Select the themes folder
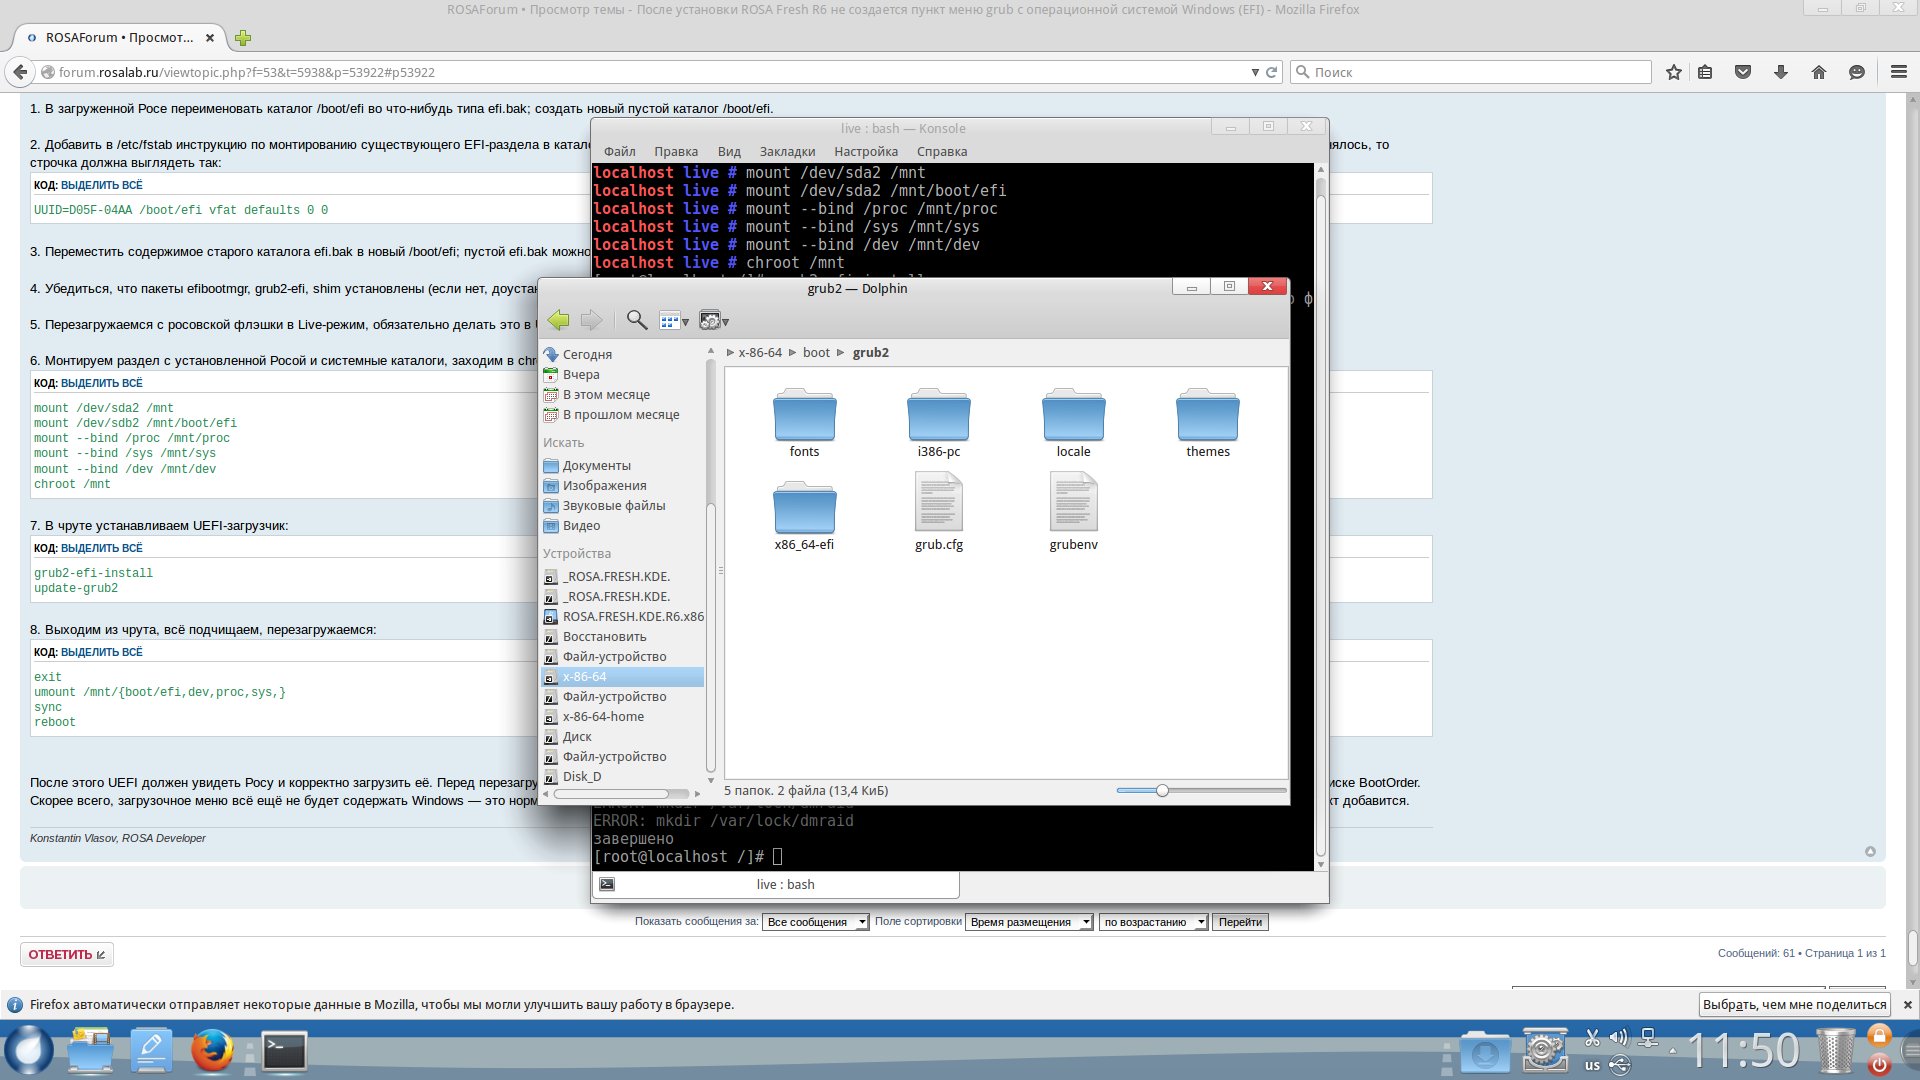The image size is (1920, 1080). pos(1207,416)
